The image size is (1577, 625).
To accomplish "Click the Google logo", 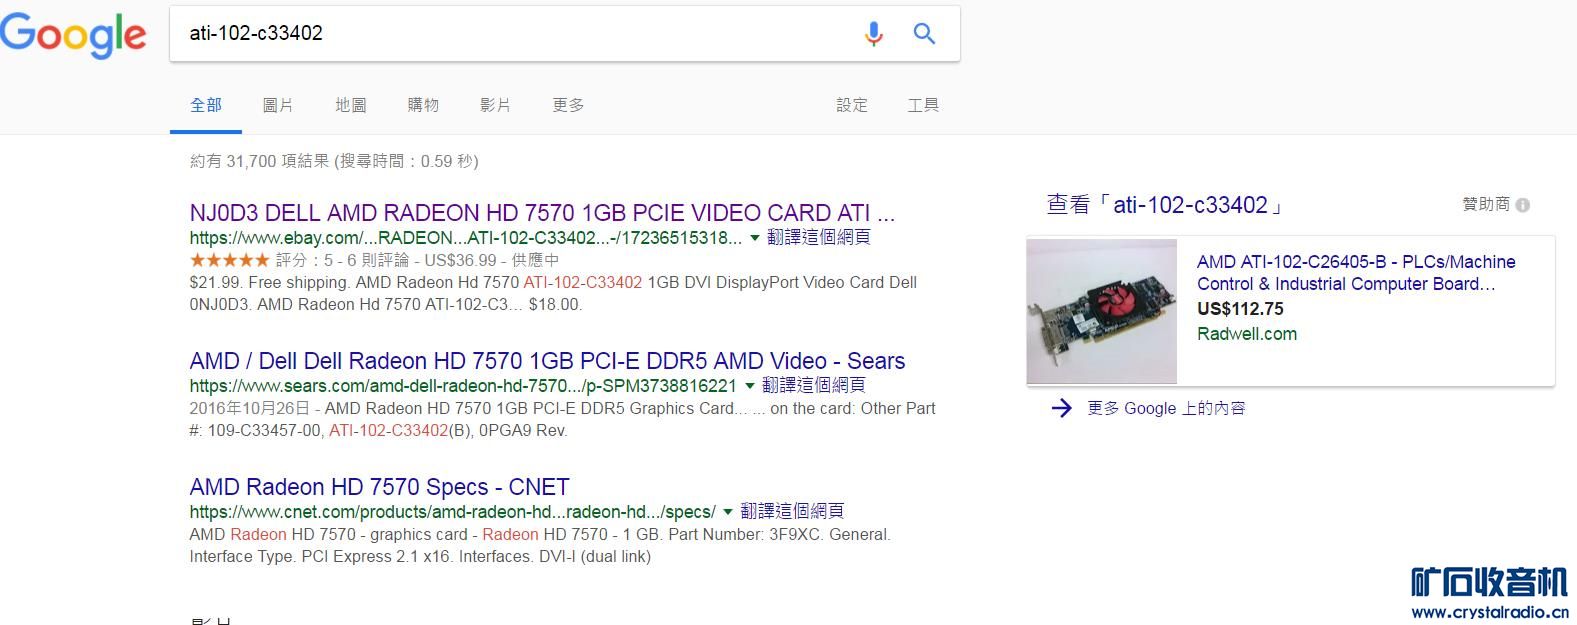I will [73, 36].
